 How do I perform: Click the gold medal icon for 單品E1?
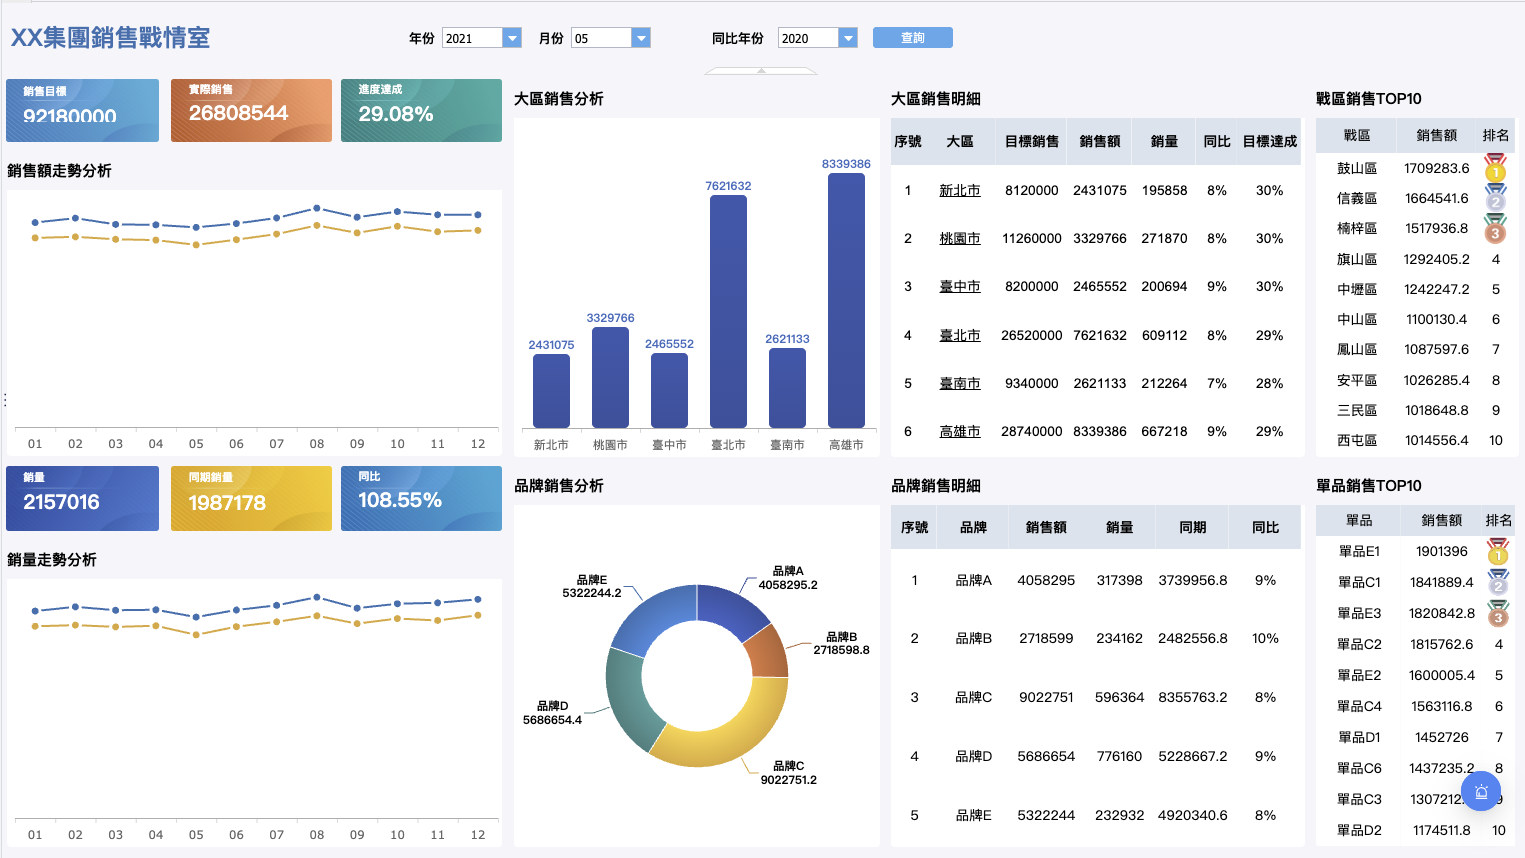coord(1497,552)
